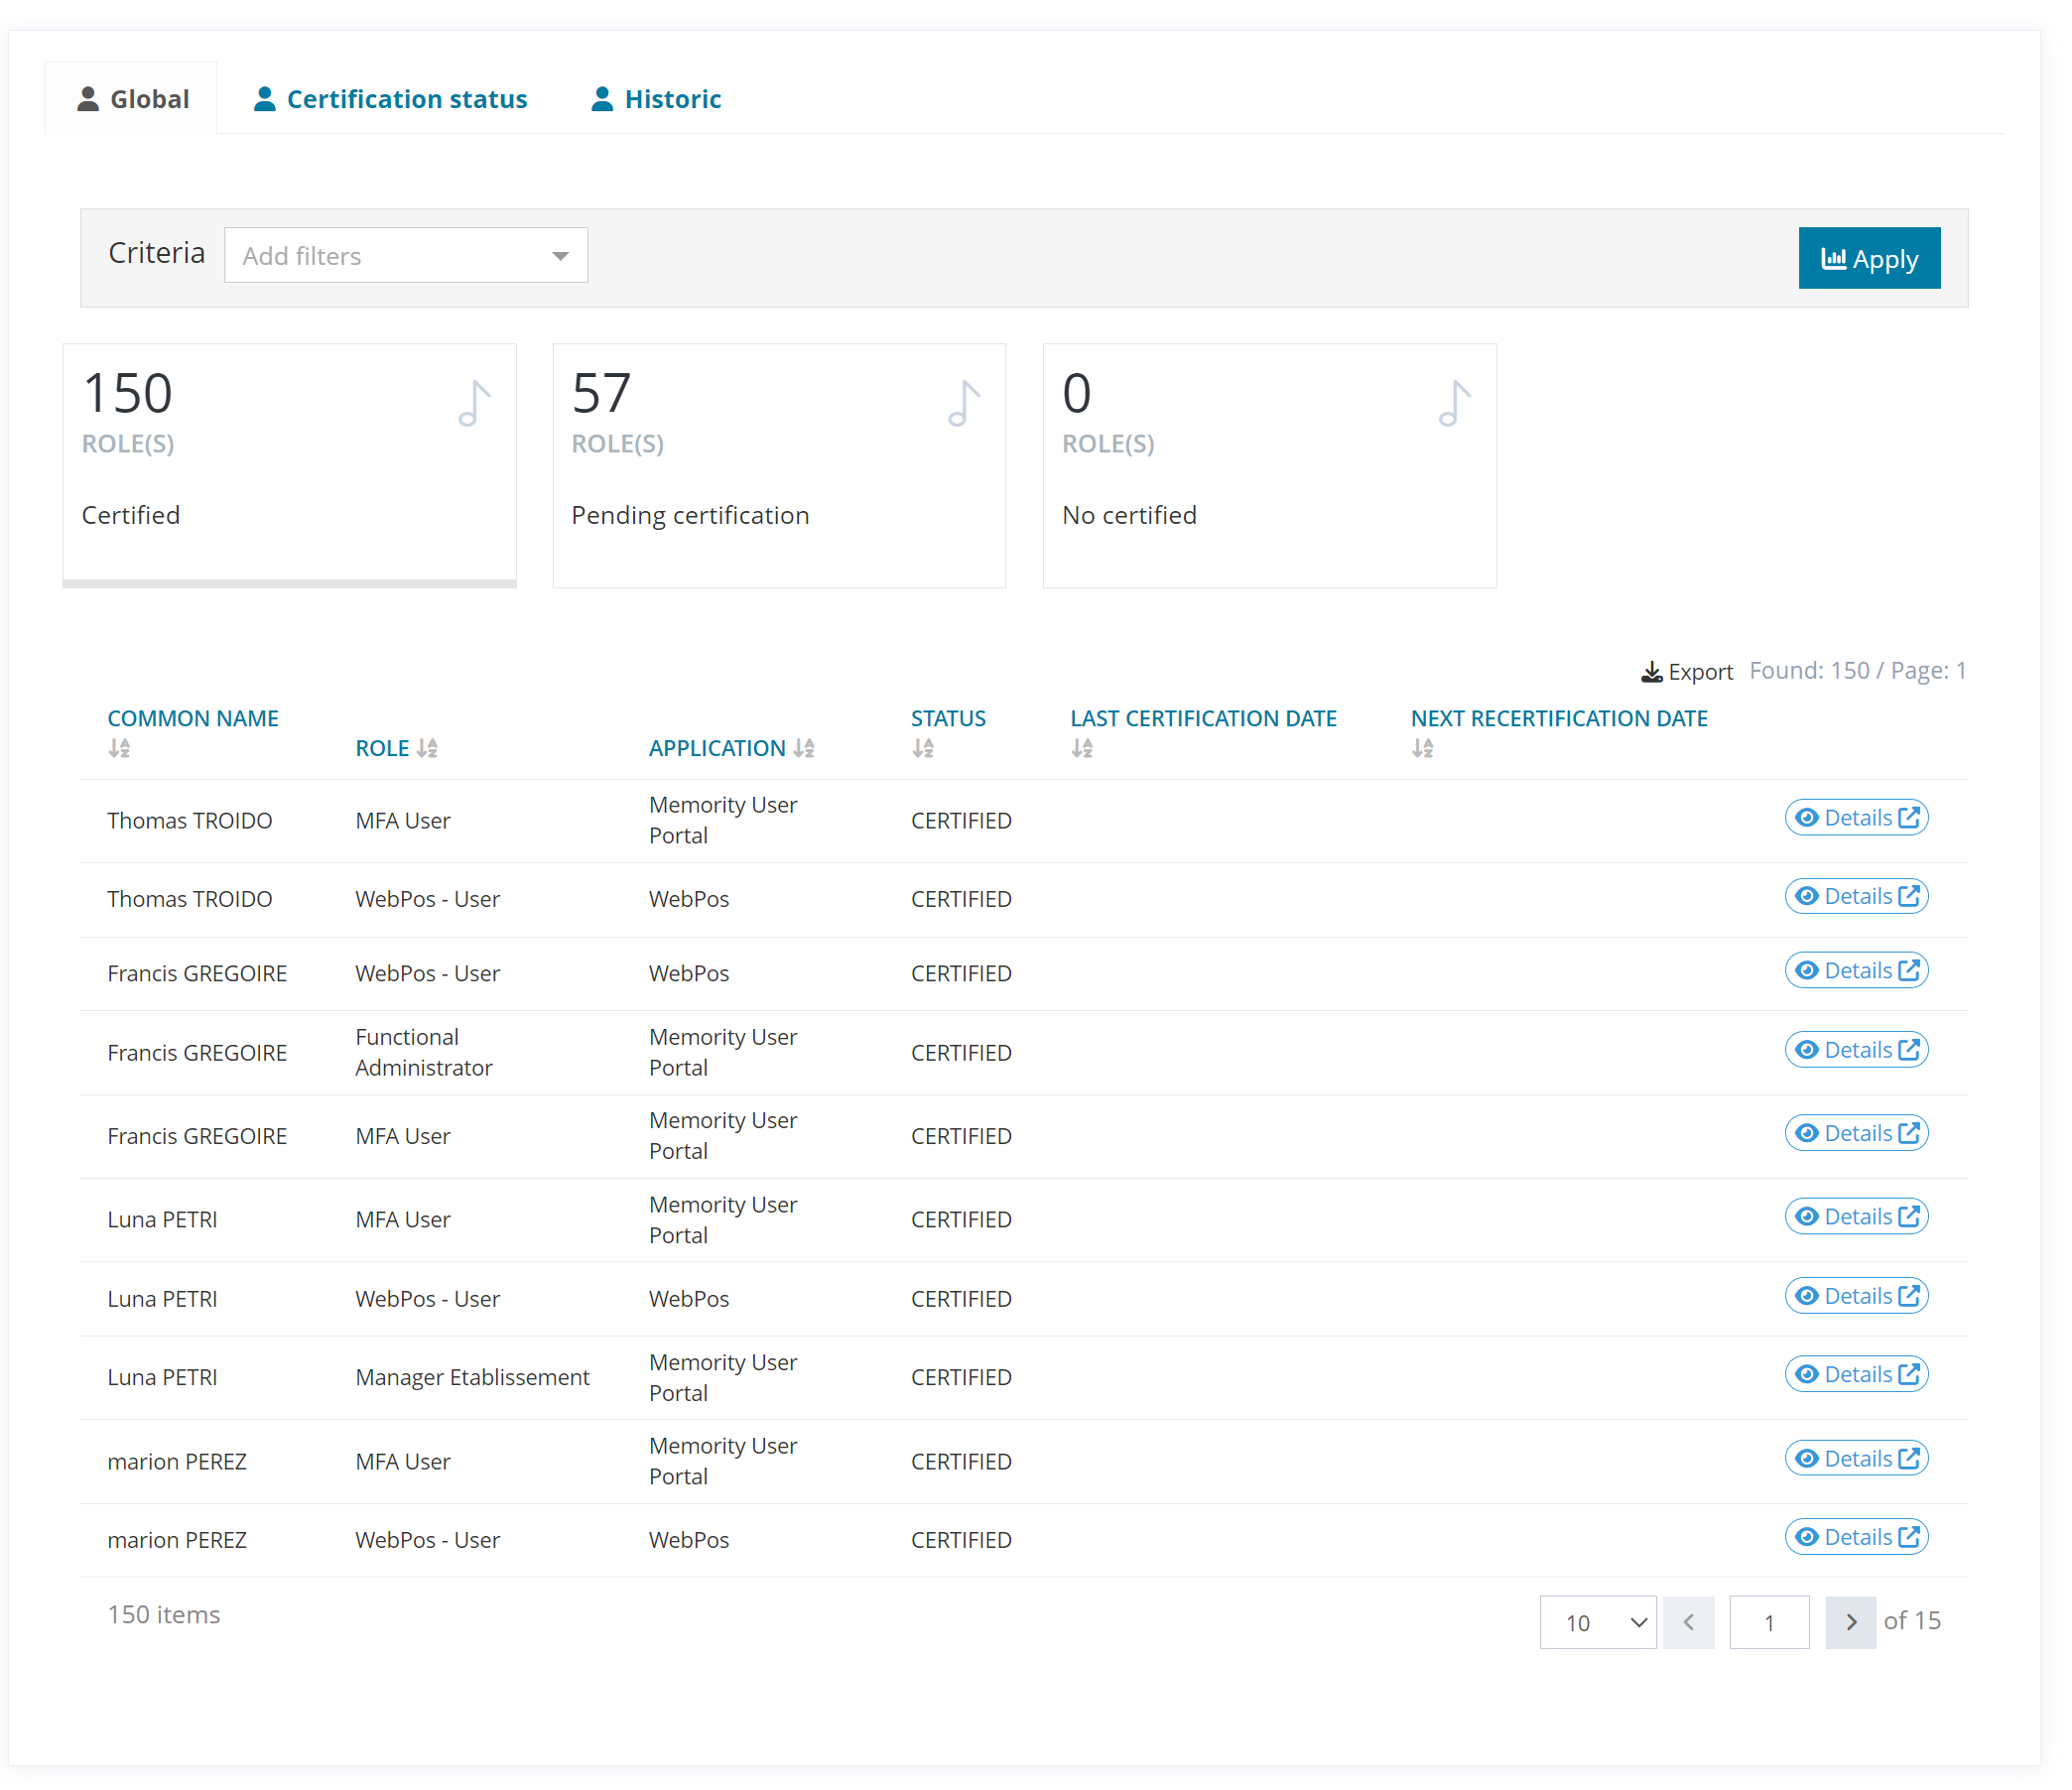Switch to Certification status tab
This screenshot has width=2072, height=1790.
tap(391, 99)
